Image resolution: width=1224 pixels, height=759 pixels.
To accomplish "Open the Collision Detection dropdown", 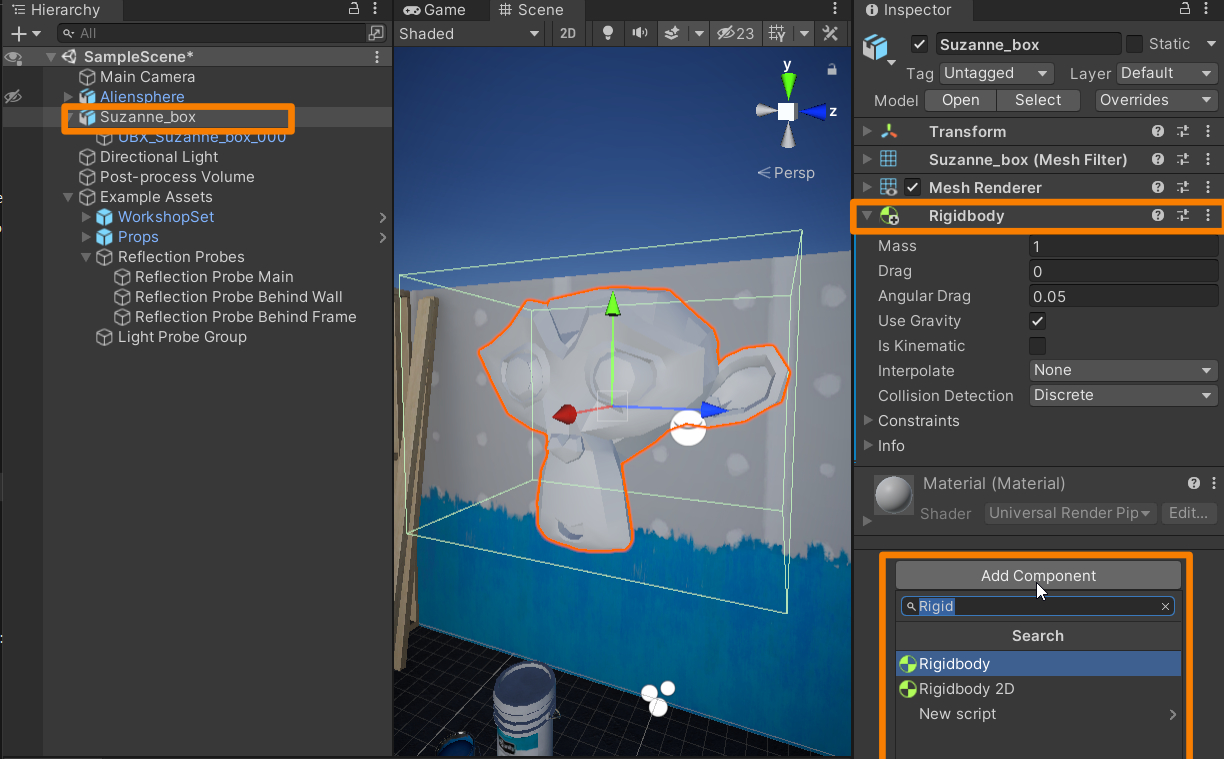I will click(1123, 395).
